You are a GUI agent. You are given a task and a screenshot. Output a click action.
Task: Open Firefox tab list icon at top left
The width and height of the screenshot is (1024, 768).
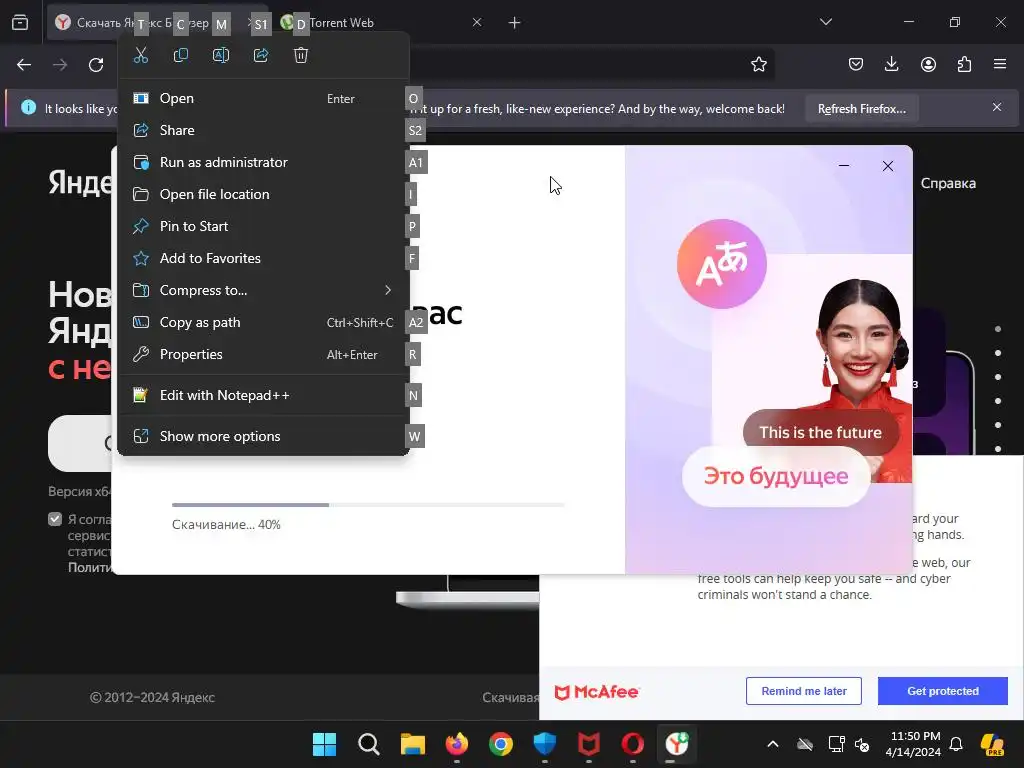click(x=20, y=23)
